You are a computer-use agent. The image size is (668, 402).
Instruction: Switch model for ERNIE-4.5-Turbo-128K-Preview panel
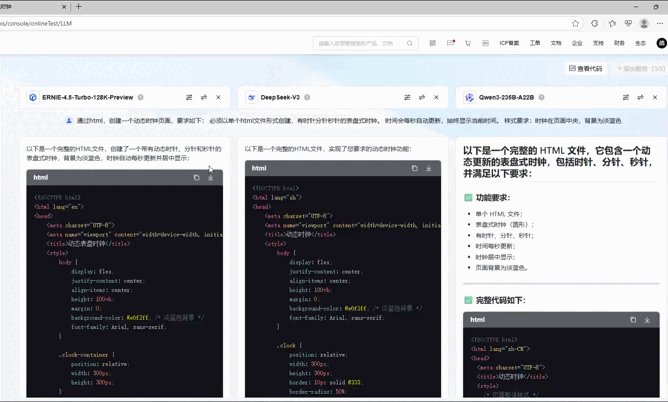pyautogui.click(x=204, y=98)
